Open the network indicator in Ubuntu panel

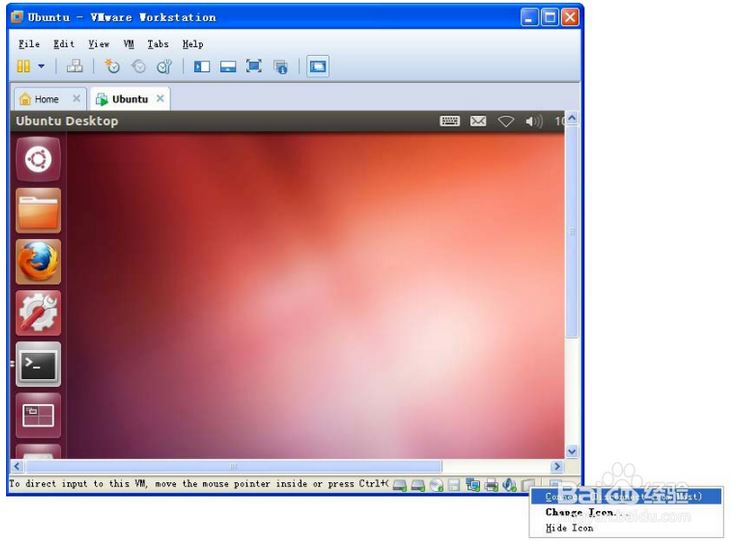pyautogui.click(x=506, y=122)
